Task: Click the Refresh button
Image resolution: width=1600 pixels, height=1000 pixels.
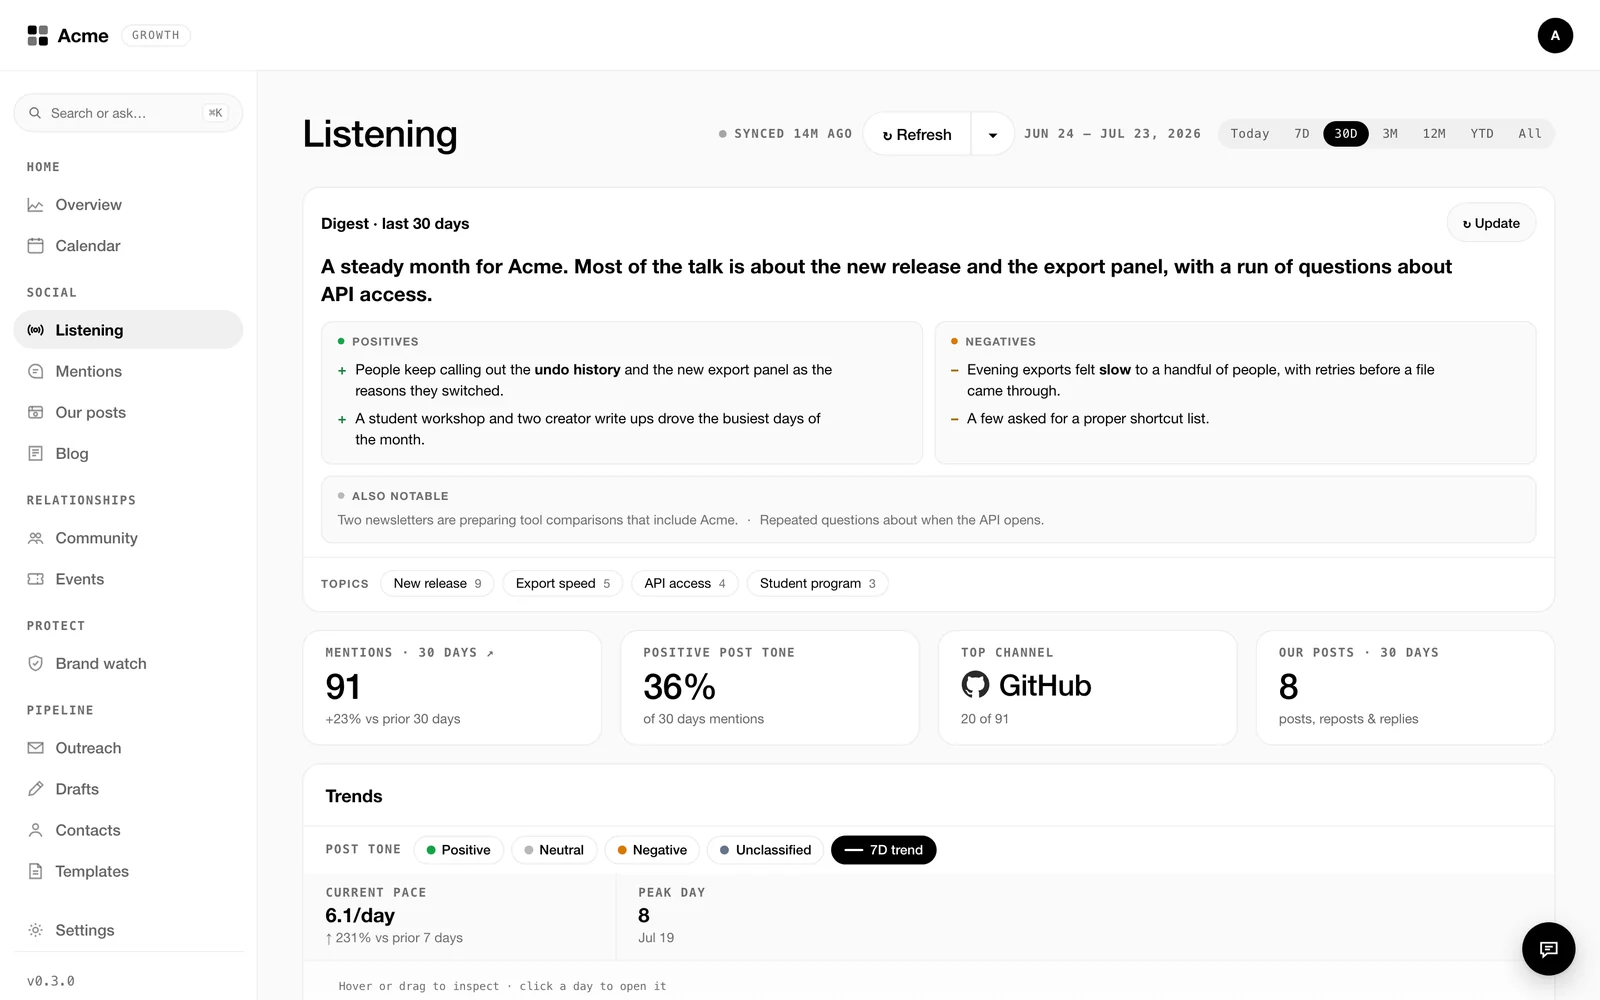Action: click(x=917, y=134)
